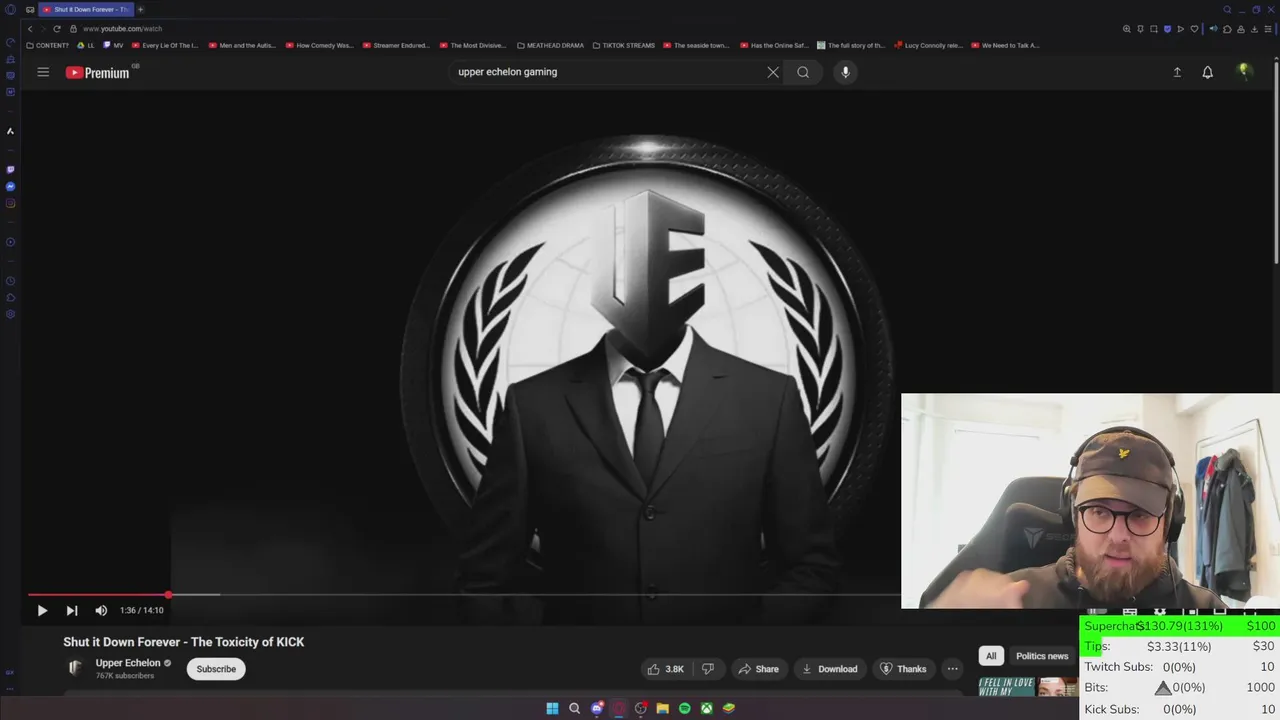Screen dimensions: 1280x720
Task: Open 'Every Lie Of The I...' bookmark
Action: point(165,45)
